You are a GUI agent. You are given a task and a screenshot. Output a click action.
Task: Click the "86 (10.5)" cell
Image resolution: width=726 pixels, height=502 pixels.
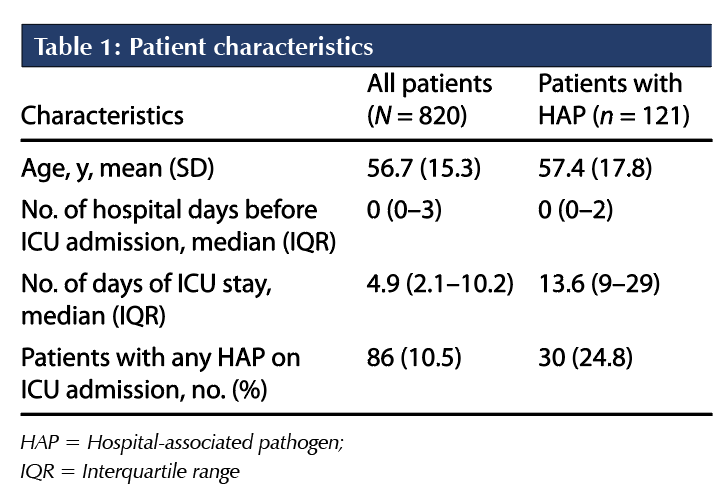tap(413, 357)
